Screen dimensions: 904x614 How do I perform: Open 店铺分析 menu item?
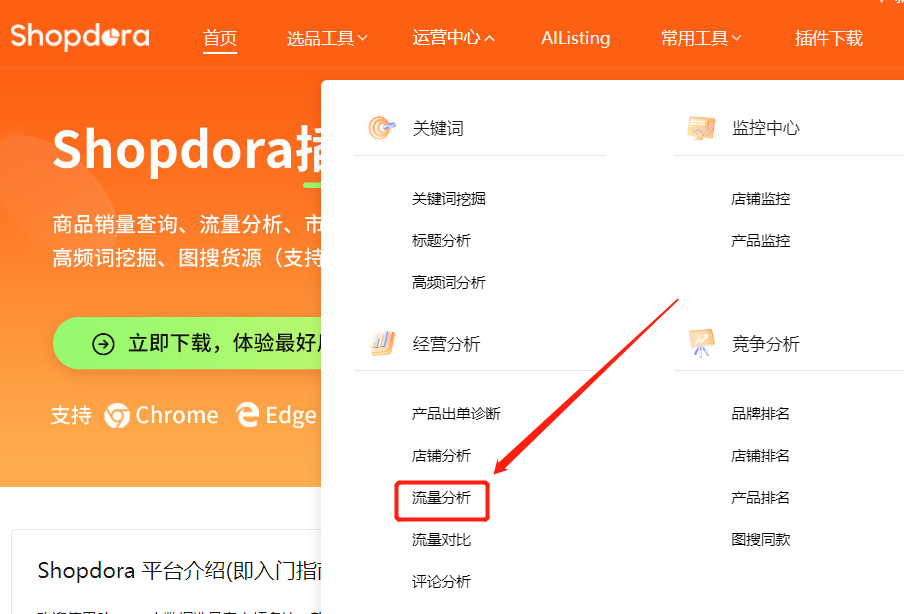pyautogui.click(x=441, y=455)
